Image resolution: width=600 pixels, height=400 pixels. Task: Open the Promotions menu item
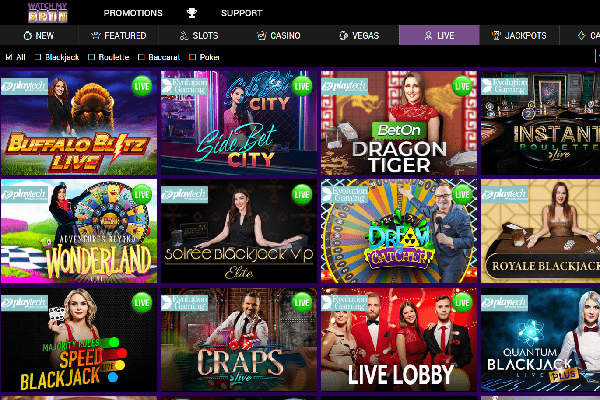click(133, 13)
